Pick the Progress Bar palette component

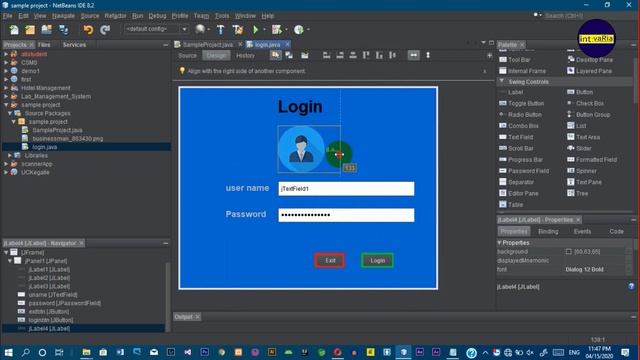pyautogui.click(x=521, y=160)
